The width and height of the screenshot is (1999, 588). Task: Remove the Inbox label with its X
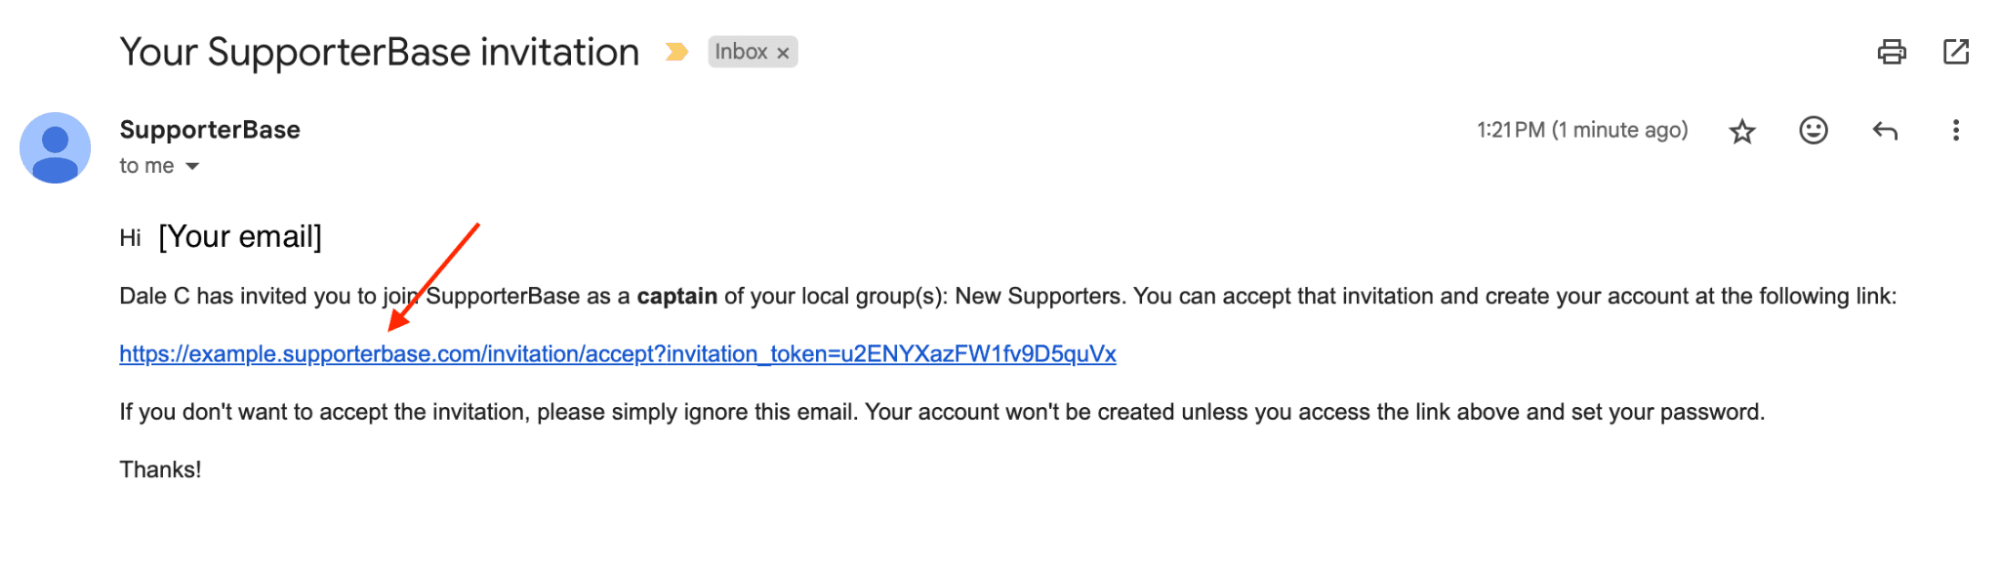coord(783,53)
